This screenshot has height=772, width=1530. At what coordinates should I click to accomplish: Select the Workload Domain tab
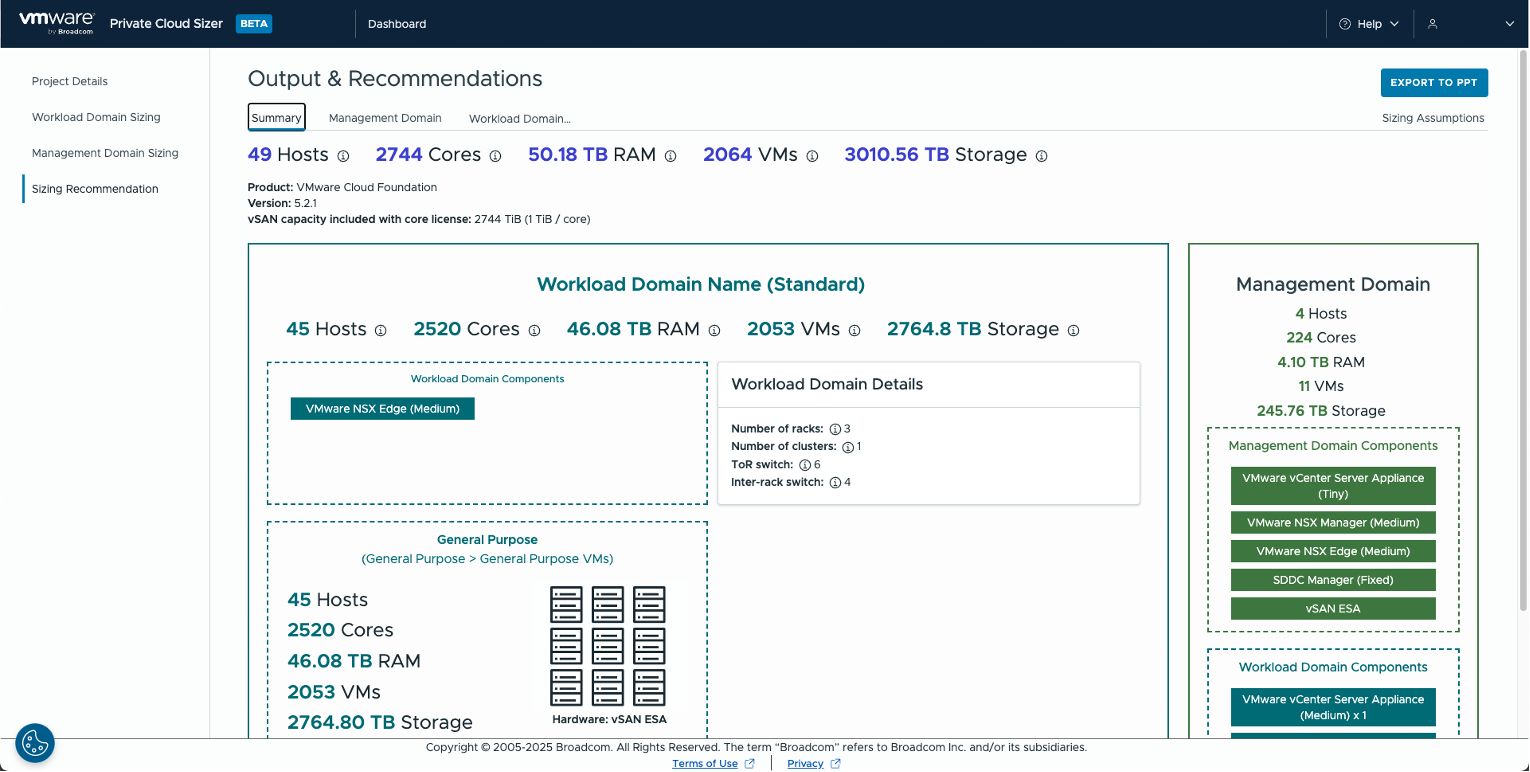(519, 119)
